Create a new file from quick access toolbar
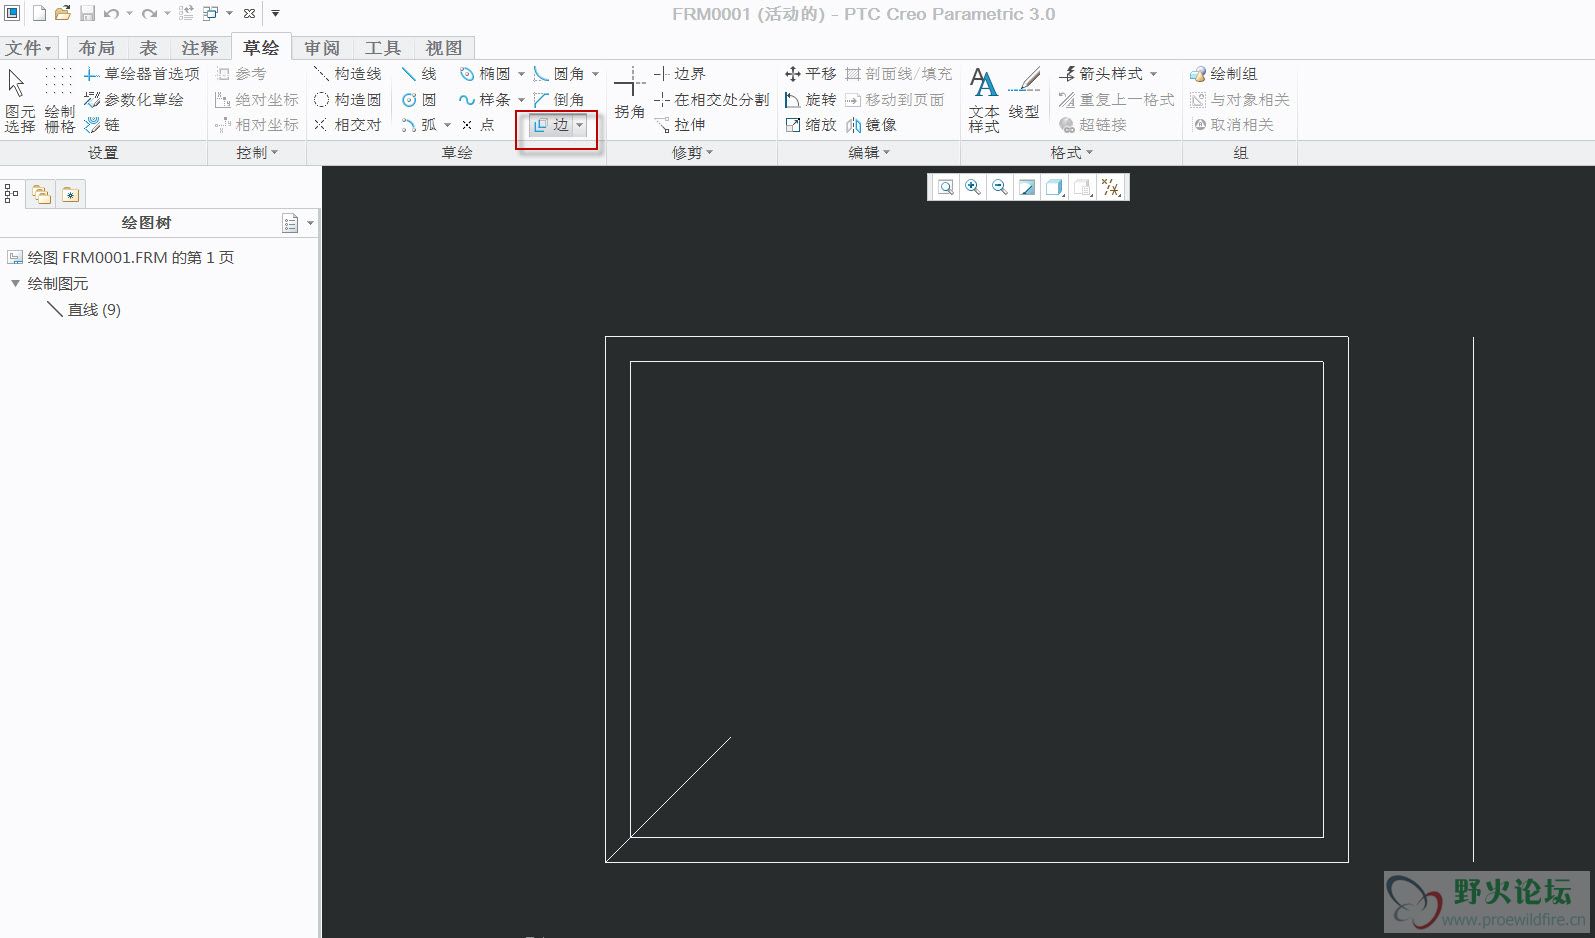The height and width of the screenshot is (938, 1595). (x=39, y=14)
